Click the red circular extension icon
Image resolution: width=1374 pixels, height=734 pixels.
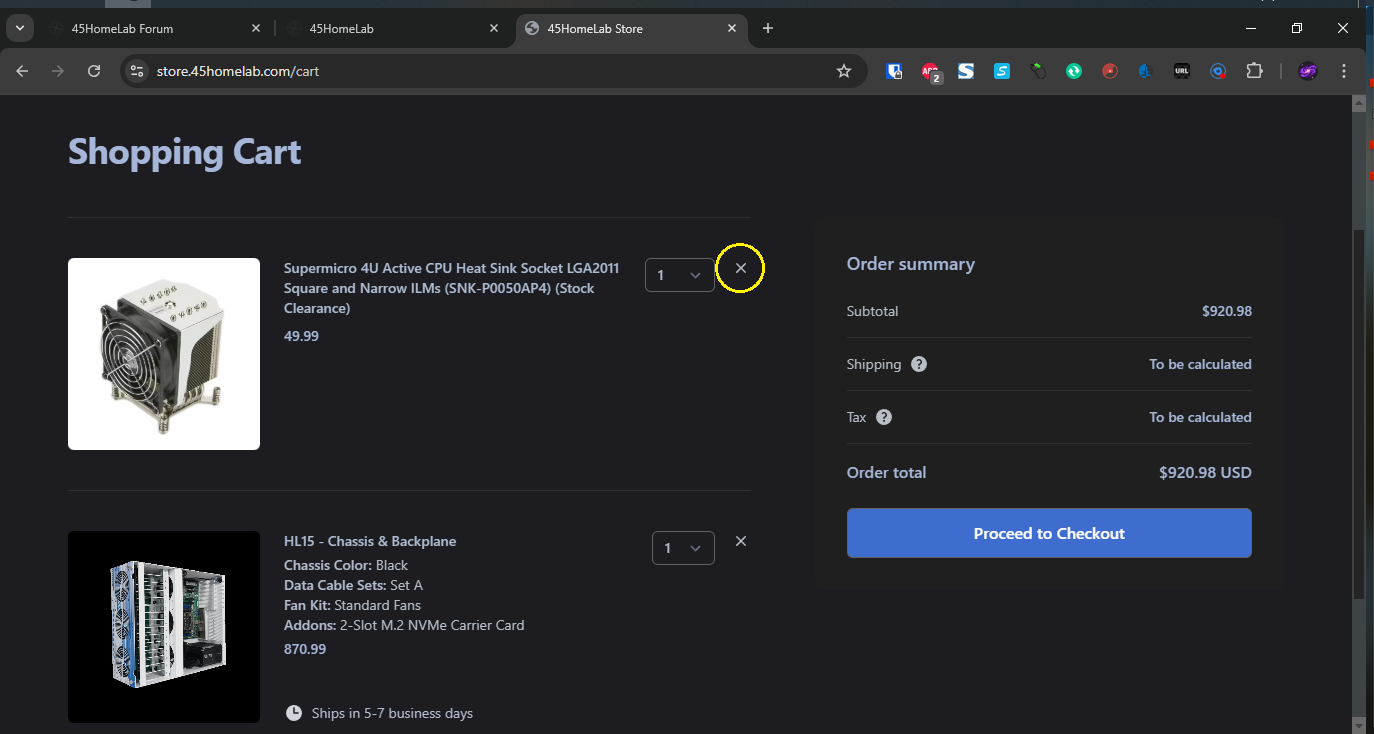[x=1110, y=71]
